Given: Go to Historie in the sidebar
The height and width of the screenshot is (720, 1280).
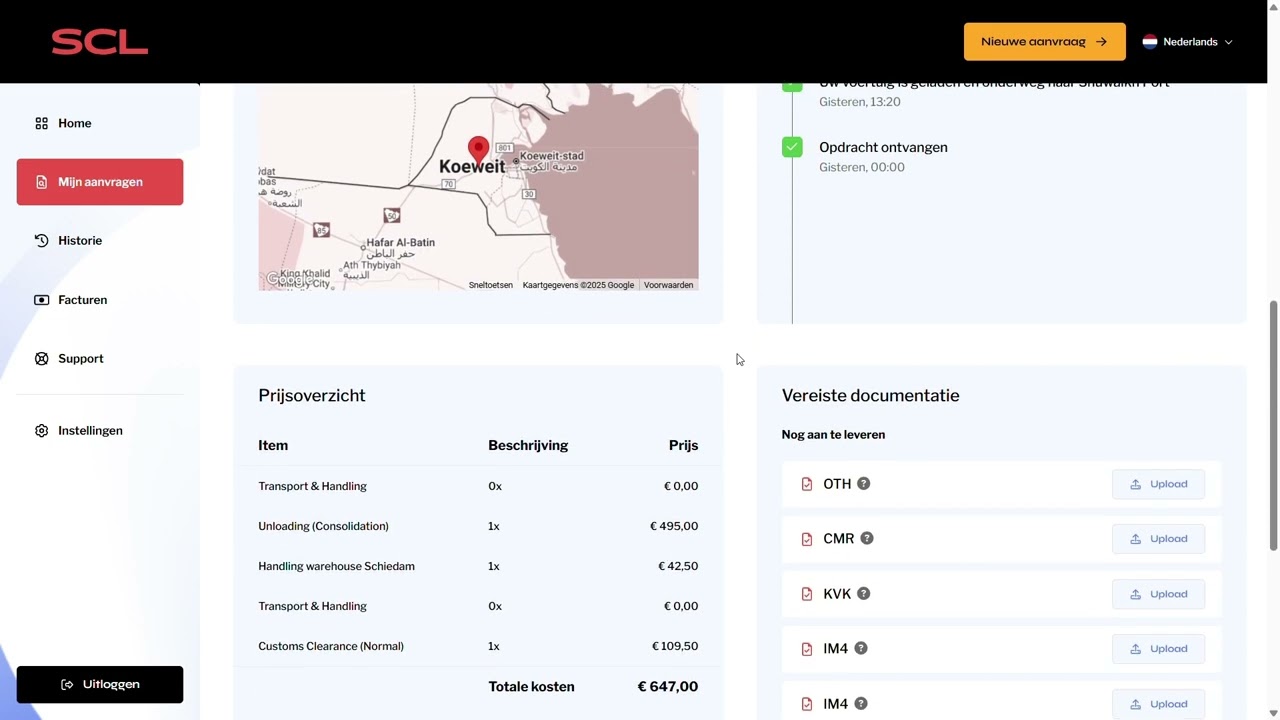Looking at the screenshot, I should (x=80, y=241).
